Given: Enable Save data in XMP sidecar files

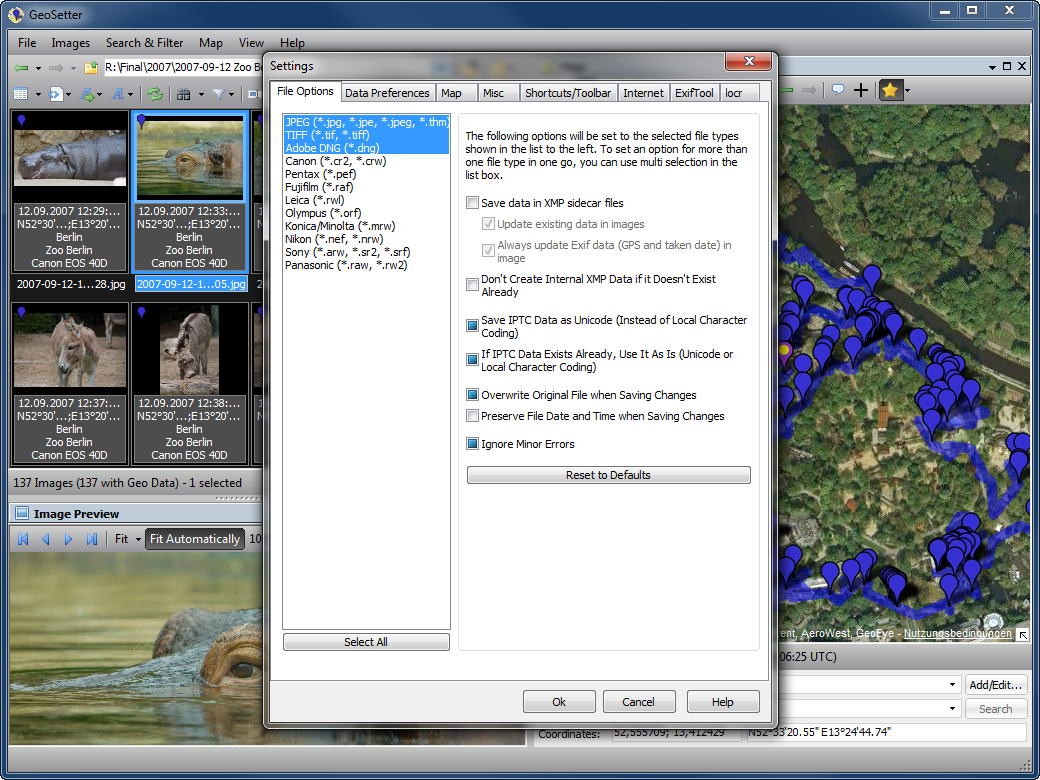Looking at the screenshot, I should tap(473, 203).
